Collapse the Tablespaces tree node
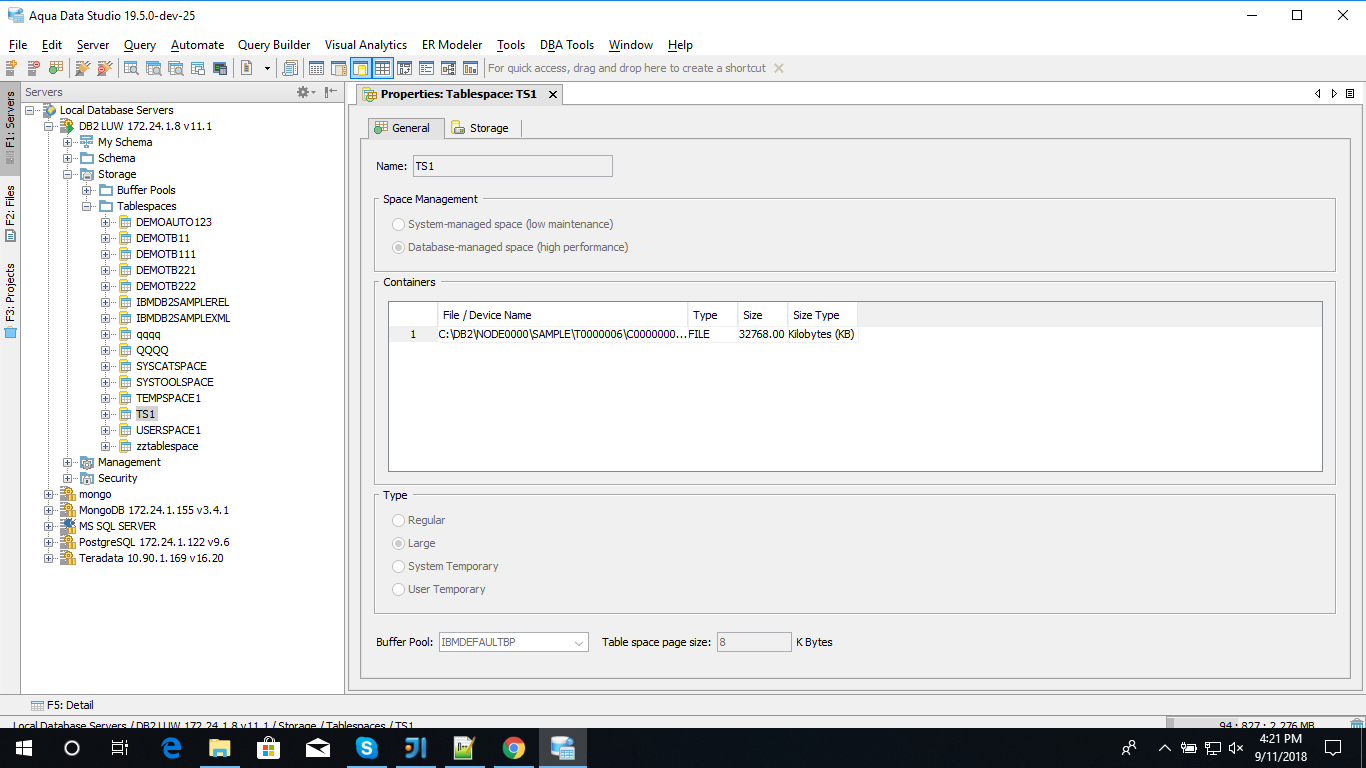 pyautogui.click(x=87, y=206)
